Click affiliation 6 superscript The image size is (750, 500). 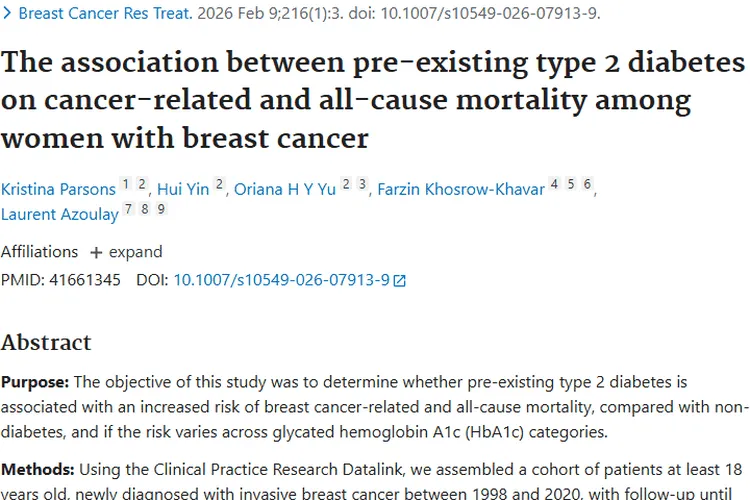587,184
